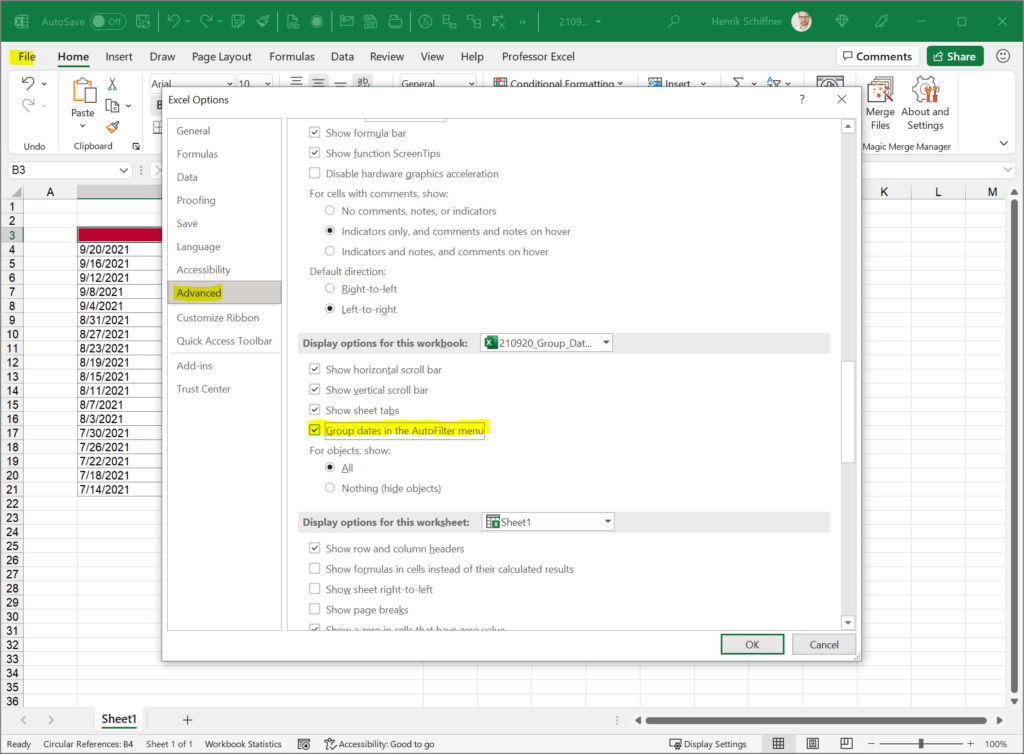Click the diamond premium icon in title bar
The image size is (1024, 754).
click(842, 22)
